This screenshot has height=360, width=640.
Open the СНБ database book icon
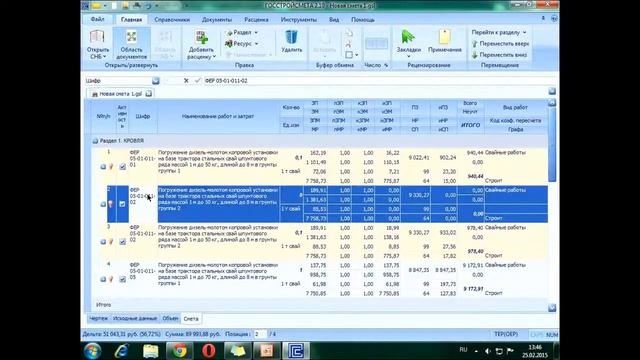97,37
